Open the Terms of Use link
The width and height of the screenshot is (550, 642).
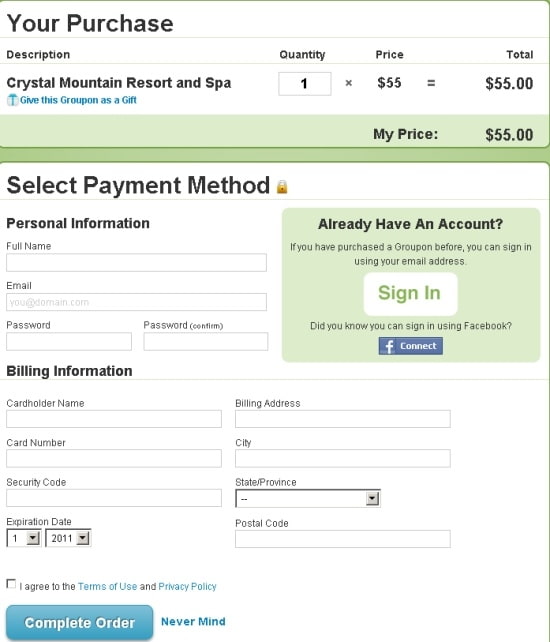[x=107, y=586]
